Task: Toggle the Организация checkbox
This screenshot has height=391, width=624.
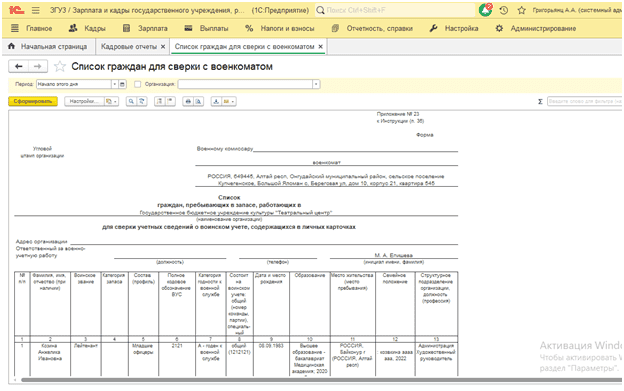Action: click(137, 84)
